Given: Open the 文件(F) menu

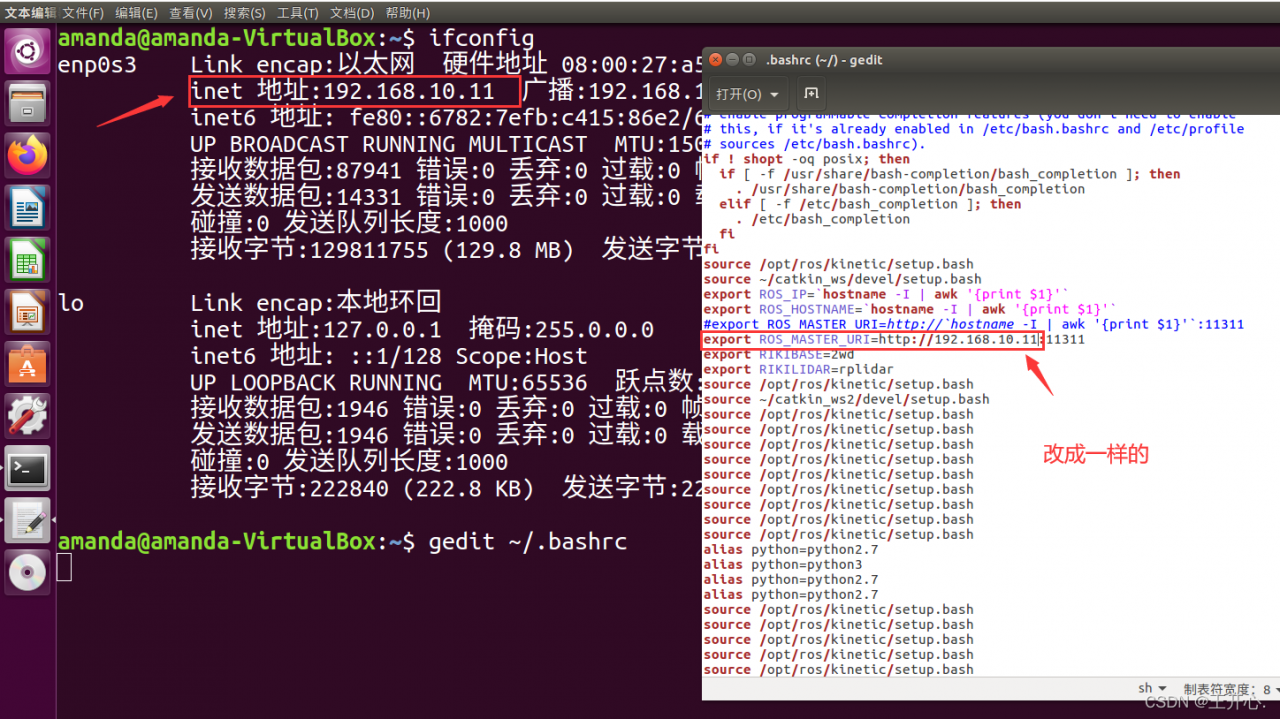Looking at the screenshot, I should [83, 13].
